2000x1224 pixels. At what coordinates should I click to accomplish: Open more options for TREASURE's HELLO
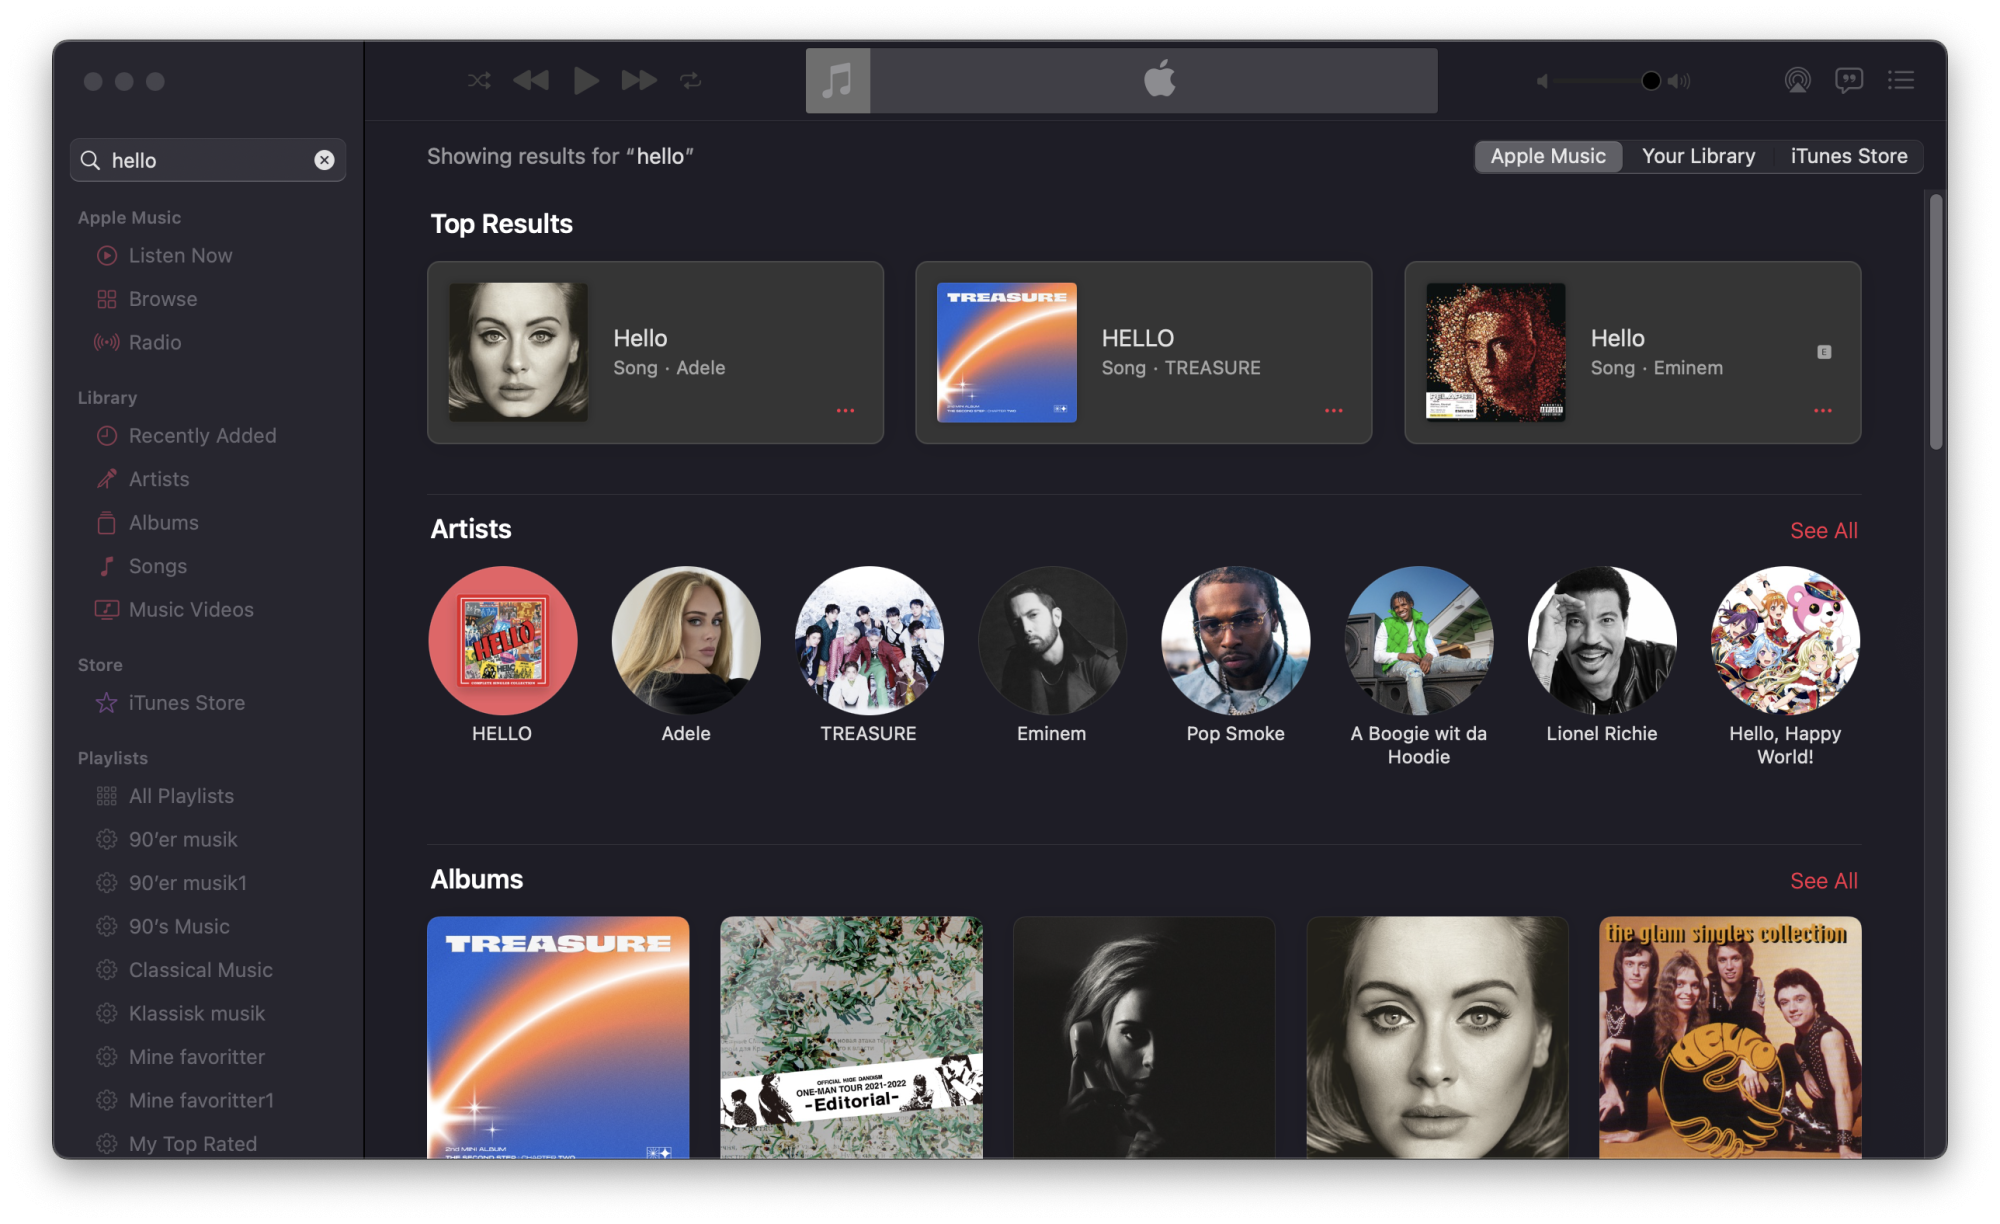click(x=1334, y=411)
